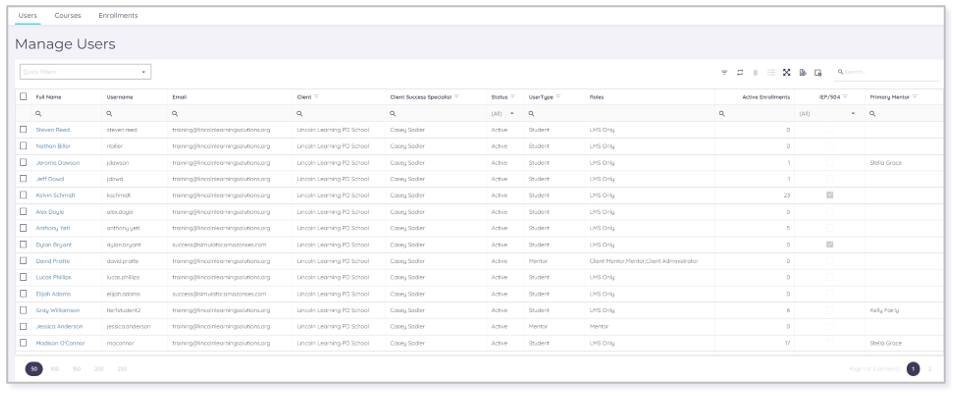
Task: Switch to the Users tab
Action: [x=27, y=15]
